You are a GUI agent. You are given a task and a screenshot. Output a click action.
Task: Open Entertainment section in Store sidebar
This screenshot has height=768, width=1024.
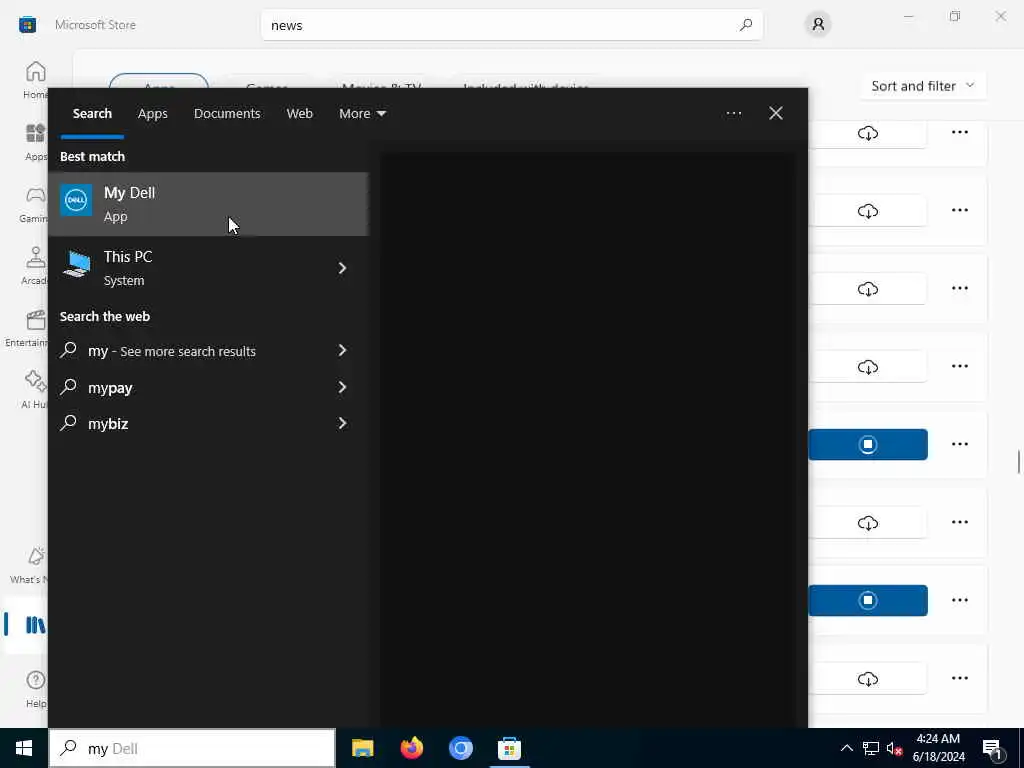[26, 328]
